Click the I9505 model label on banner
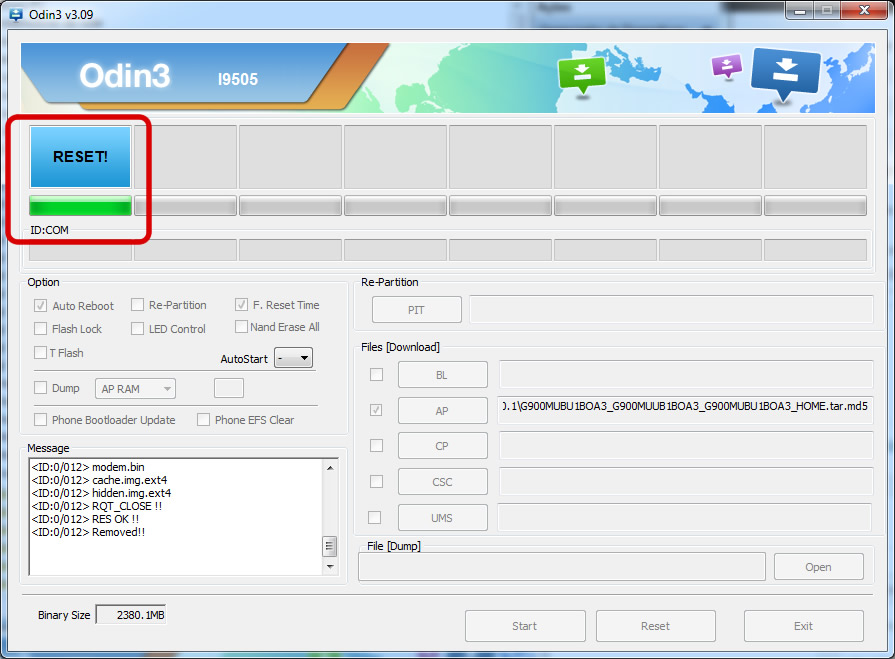 pos(237,79)
